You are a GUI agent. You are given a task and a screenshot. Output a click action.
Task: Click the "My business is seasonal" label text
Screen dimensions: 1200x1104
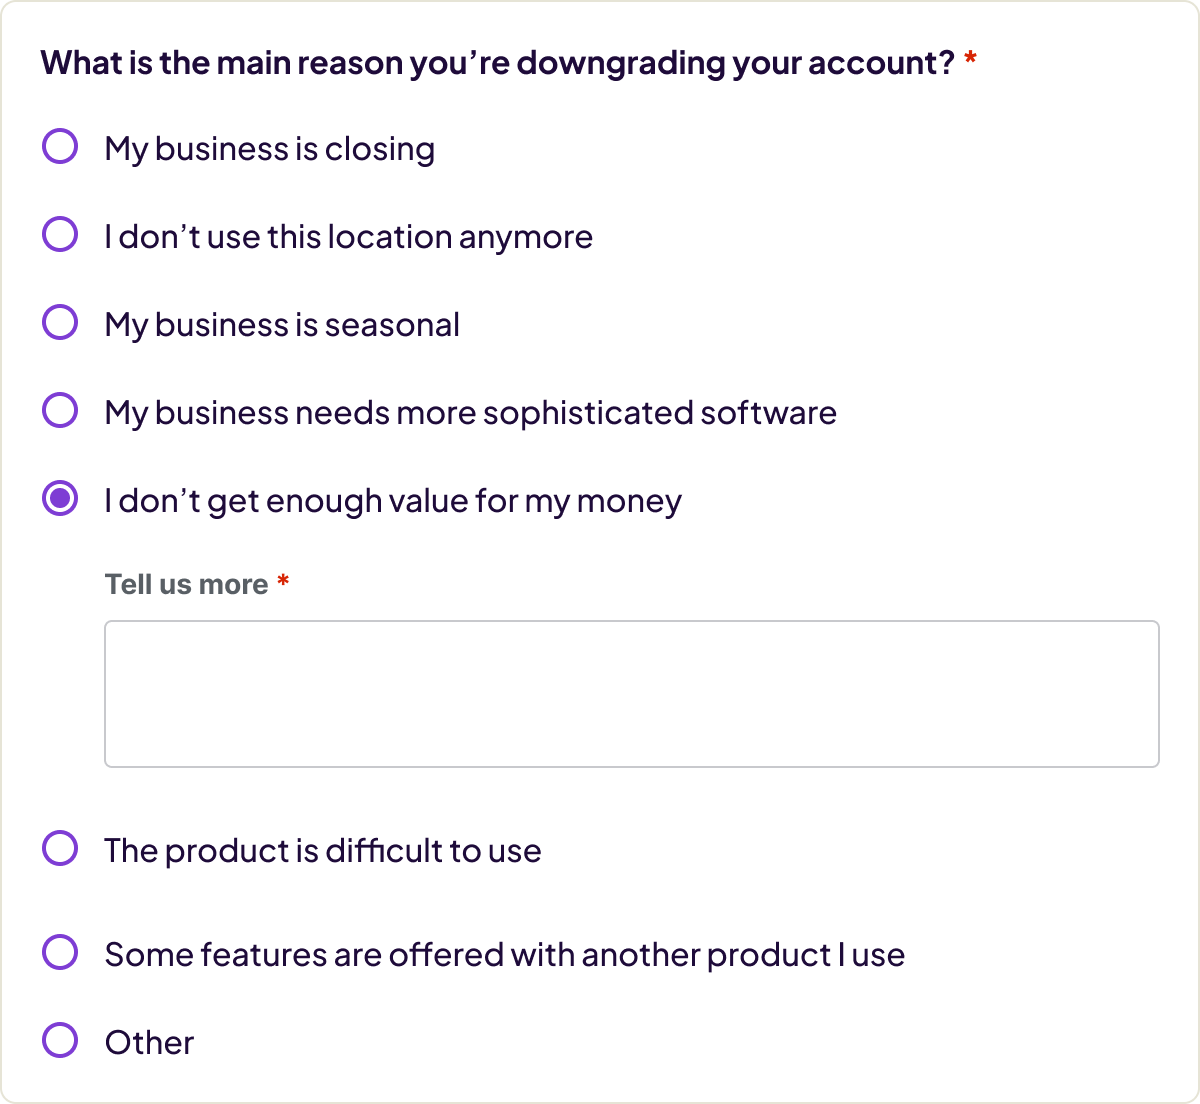pyautogui.click(x=282, y=325)
